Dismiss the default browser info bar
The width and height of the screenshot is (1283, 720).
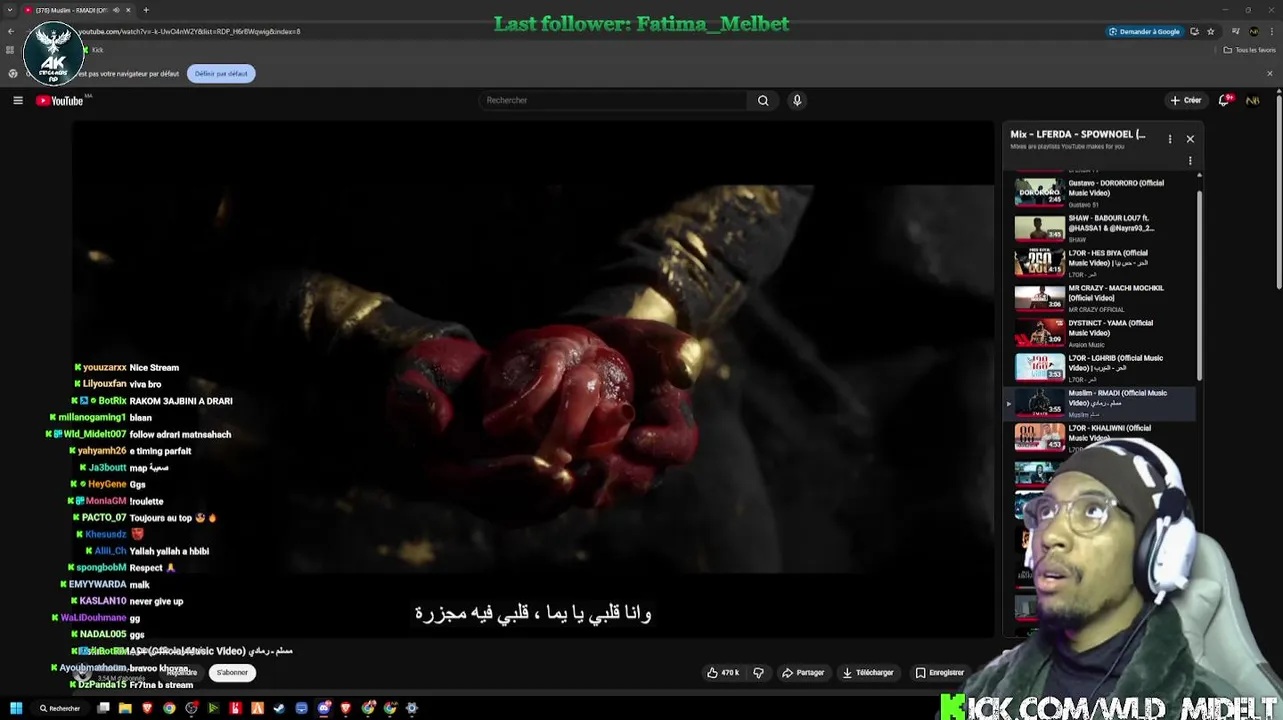pyautogui.click(x=1270, y=73)
